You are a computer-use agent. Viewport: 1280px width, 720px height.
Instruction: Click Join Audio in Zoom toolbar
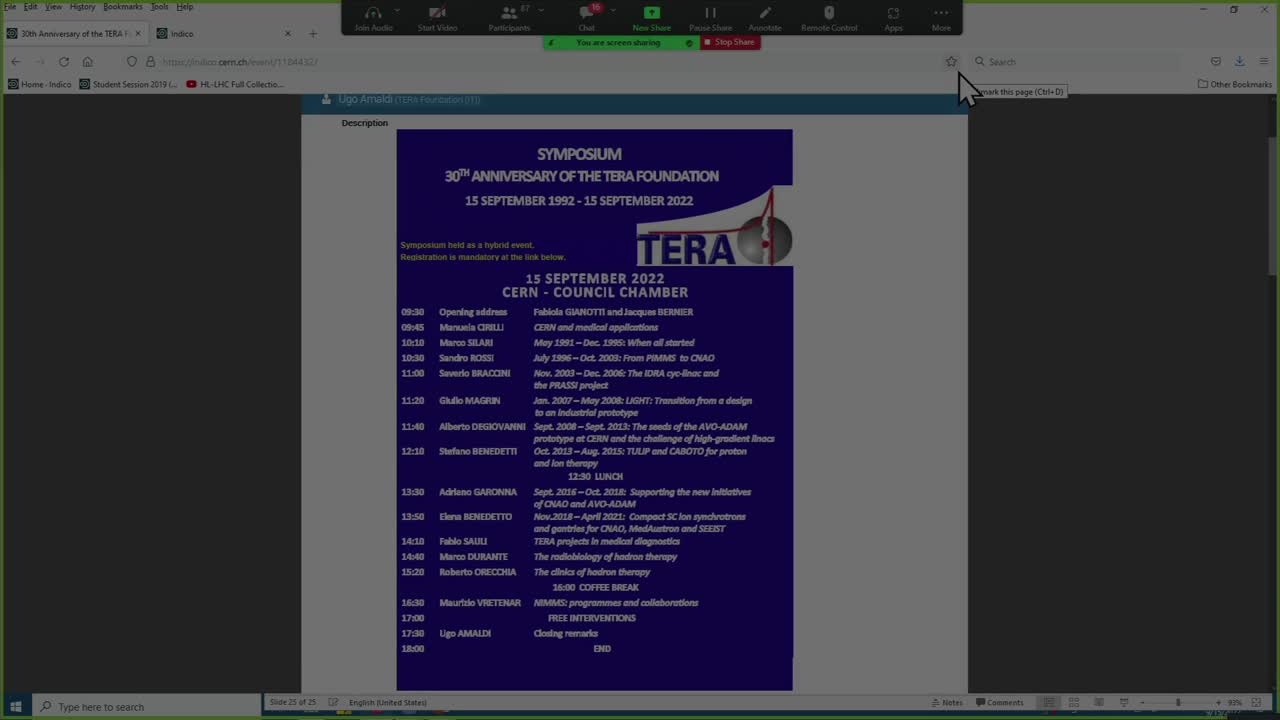(373, 18)
